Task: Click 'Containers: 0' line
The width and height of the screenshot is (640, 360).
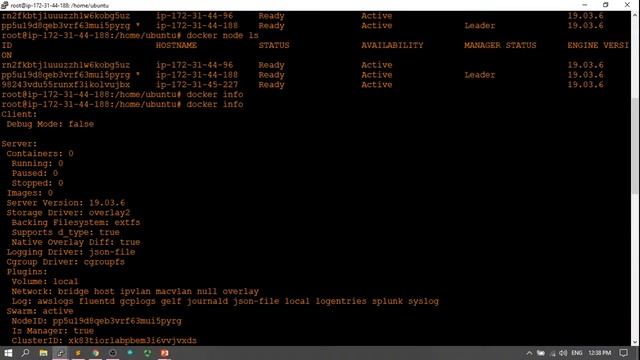Action: coord(40,153)
